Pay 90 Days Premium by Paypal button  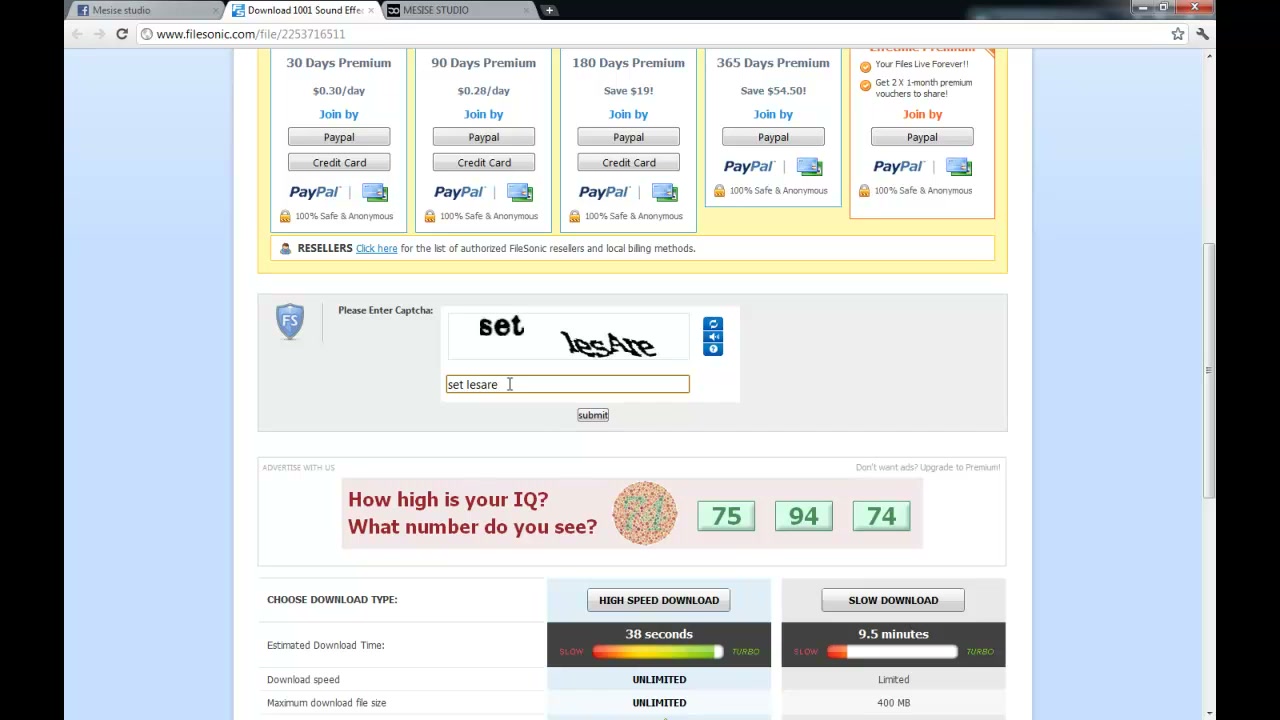[x=484, y=137]
